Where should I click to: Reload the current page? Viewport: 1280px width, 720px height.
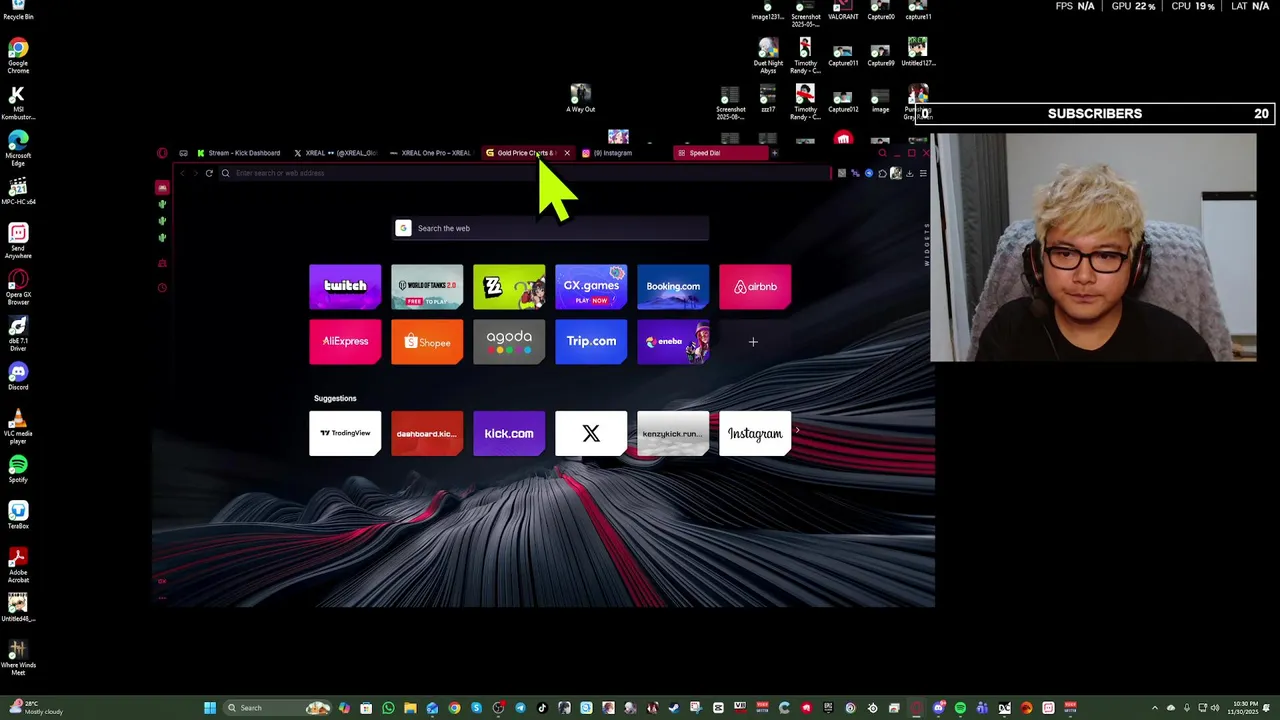tap(209, 173)
